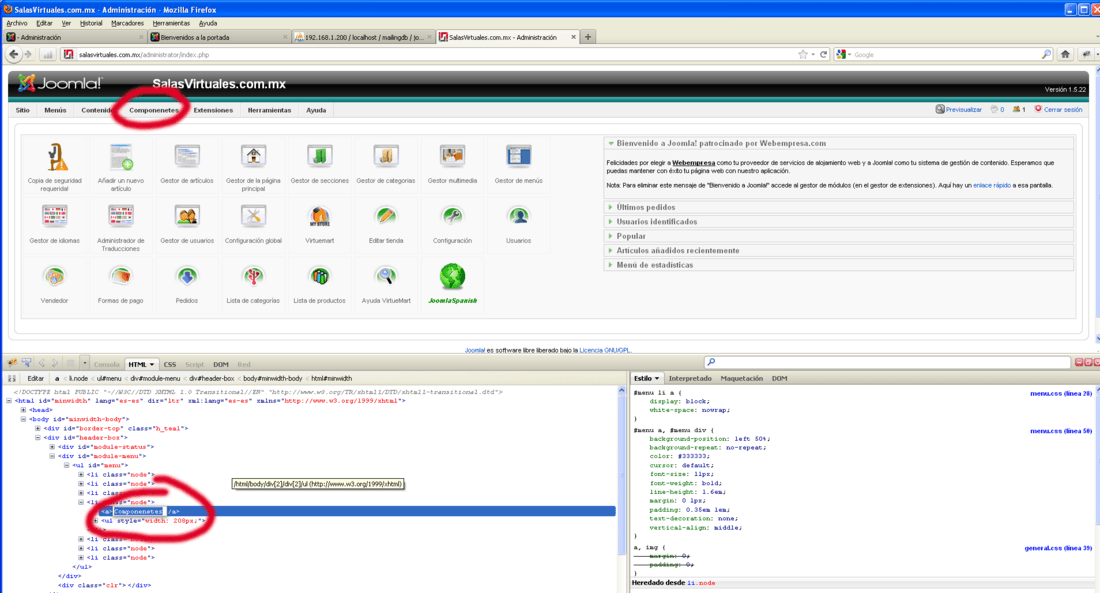This screenshot has width=1100, height=593.
Task: Activate Firebug inspect element icon
Action: pos(27,364)
